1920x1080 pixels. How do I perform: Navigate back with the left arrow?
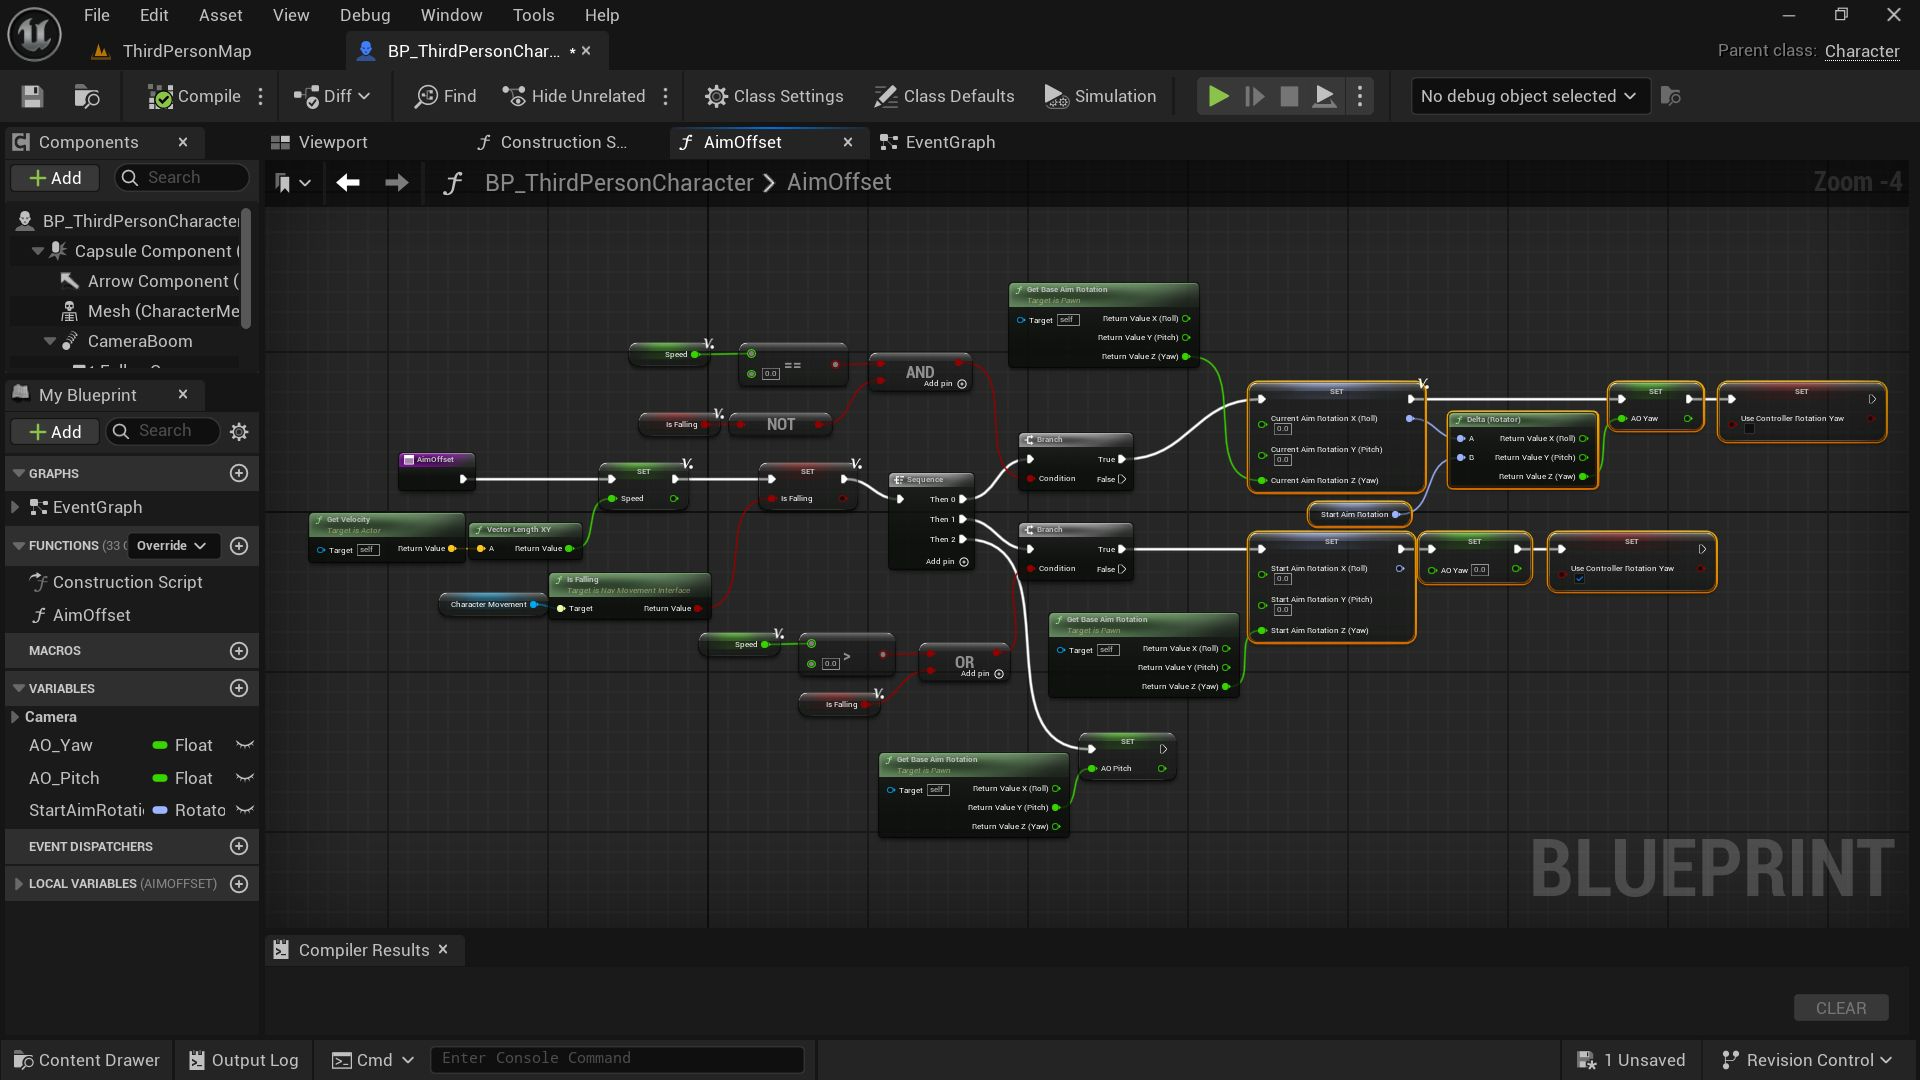348,182
